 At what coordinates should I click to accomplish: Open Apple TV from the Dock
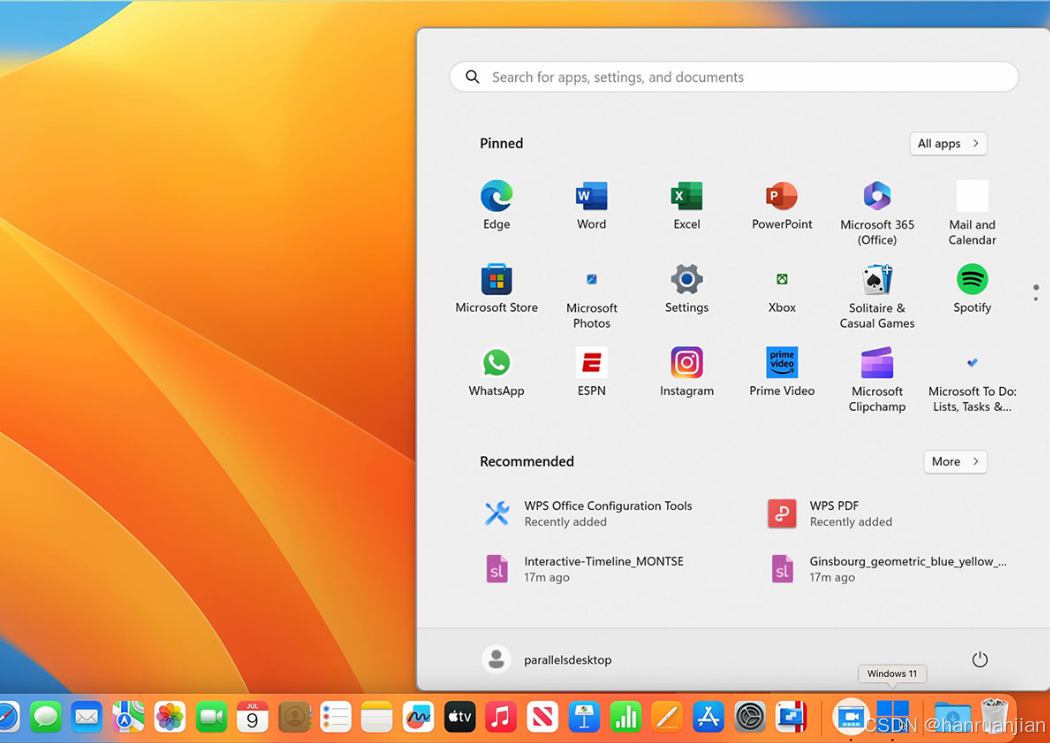coord(459,718)
